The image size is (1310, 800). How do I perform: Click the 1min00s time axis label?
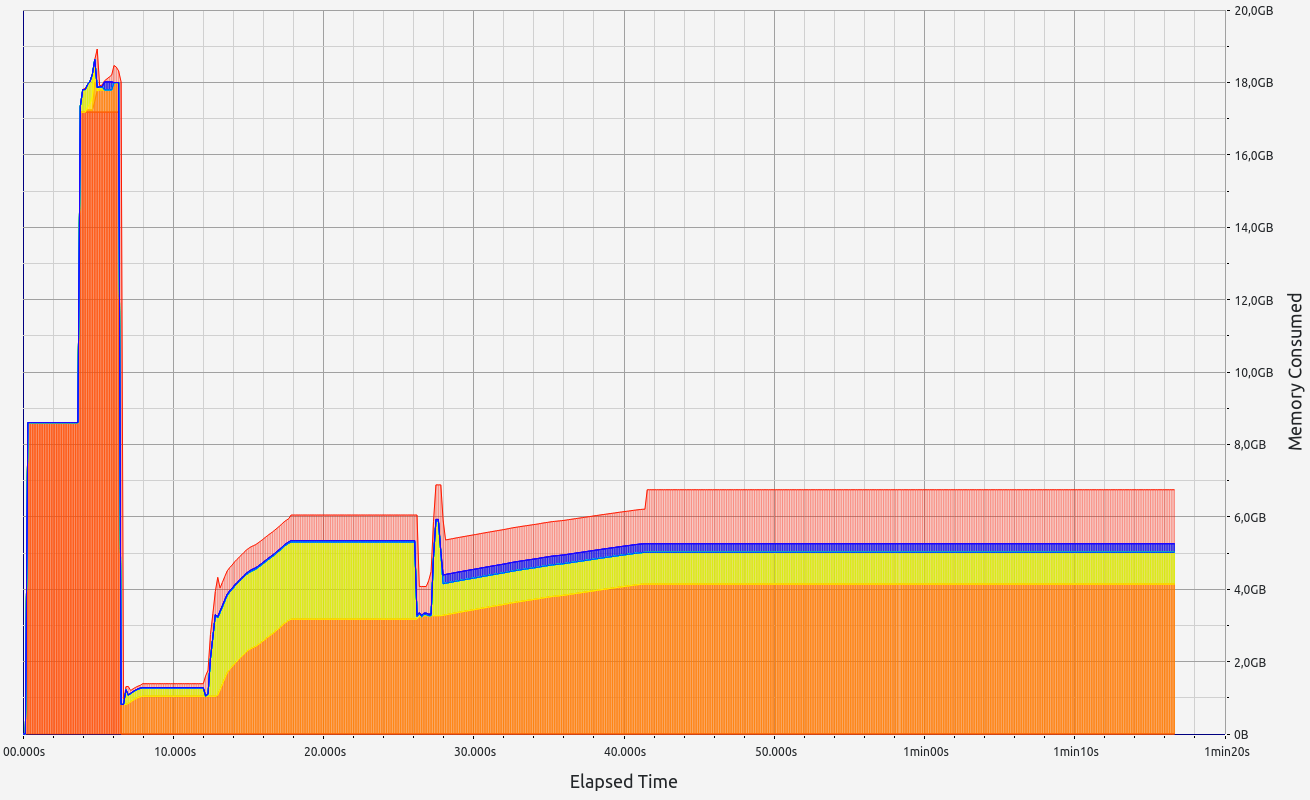(925, 751)
